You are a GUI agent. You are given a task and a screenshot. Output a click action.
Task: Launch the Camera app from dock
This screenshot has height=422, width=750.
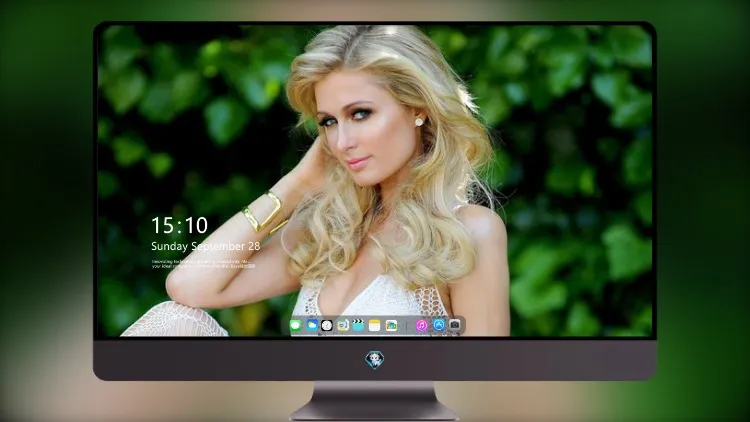tap(454, 325)
